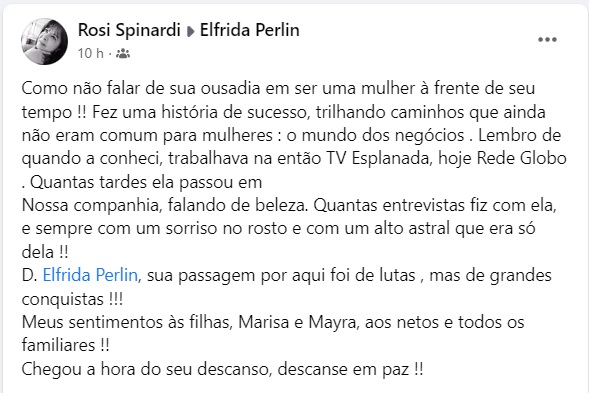This screenshot has height=397, width=589.
Task: Open the three-dot post options menu
Action: pyautogui.click(x=547, y=39)
